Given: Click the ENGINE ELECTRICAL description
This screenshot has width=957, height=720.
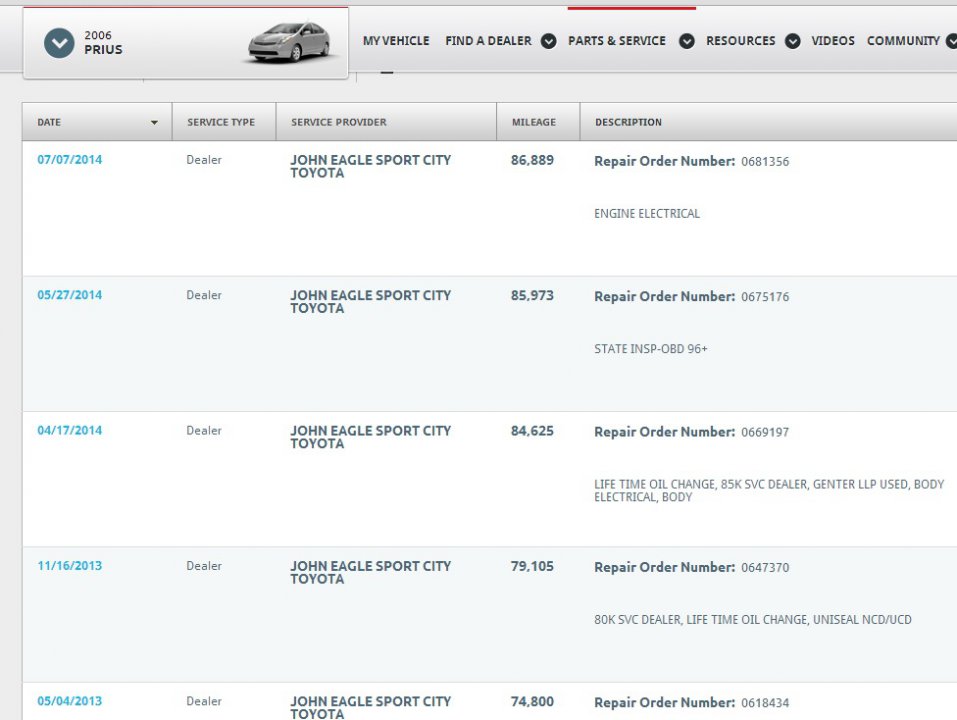Looking at the screenshot, I should click(x=647, y=214).
